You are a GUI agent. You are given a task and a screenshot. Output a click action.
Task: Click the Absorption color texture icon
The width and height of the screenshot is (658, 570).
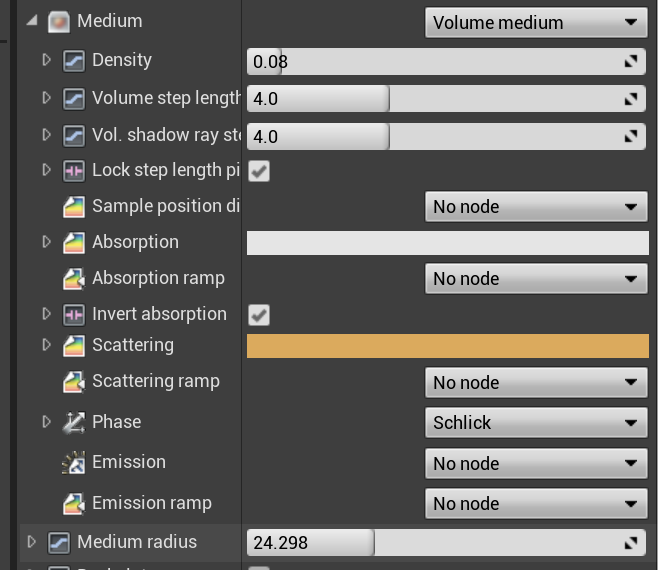[x=74, y=242]
